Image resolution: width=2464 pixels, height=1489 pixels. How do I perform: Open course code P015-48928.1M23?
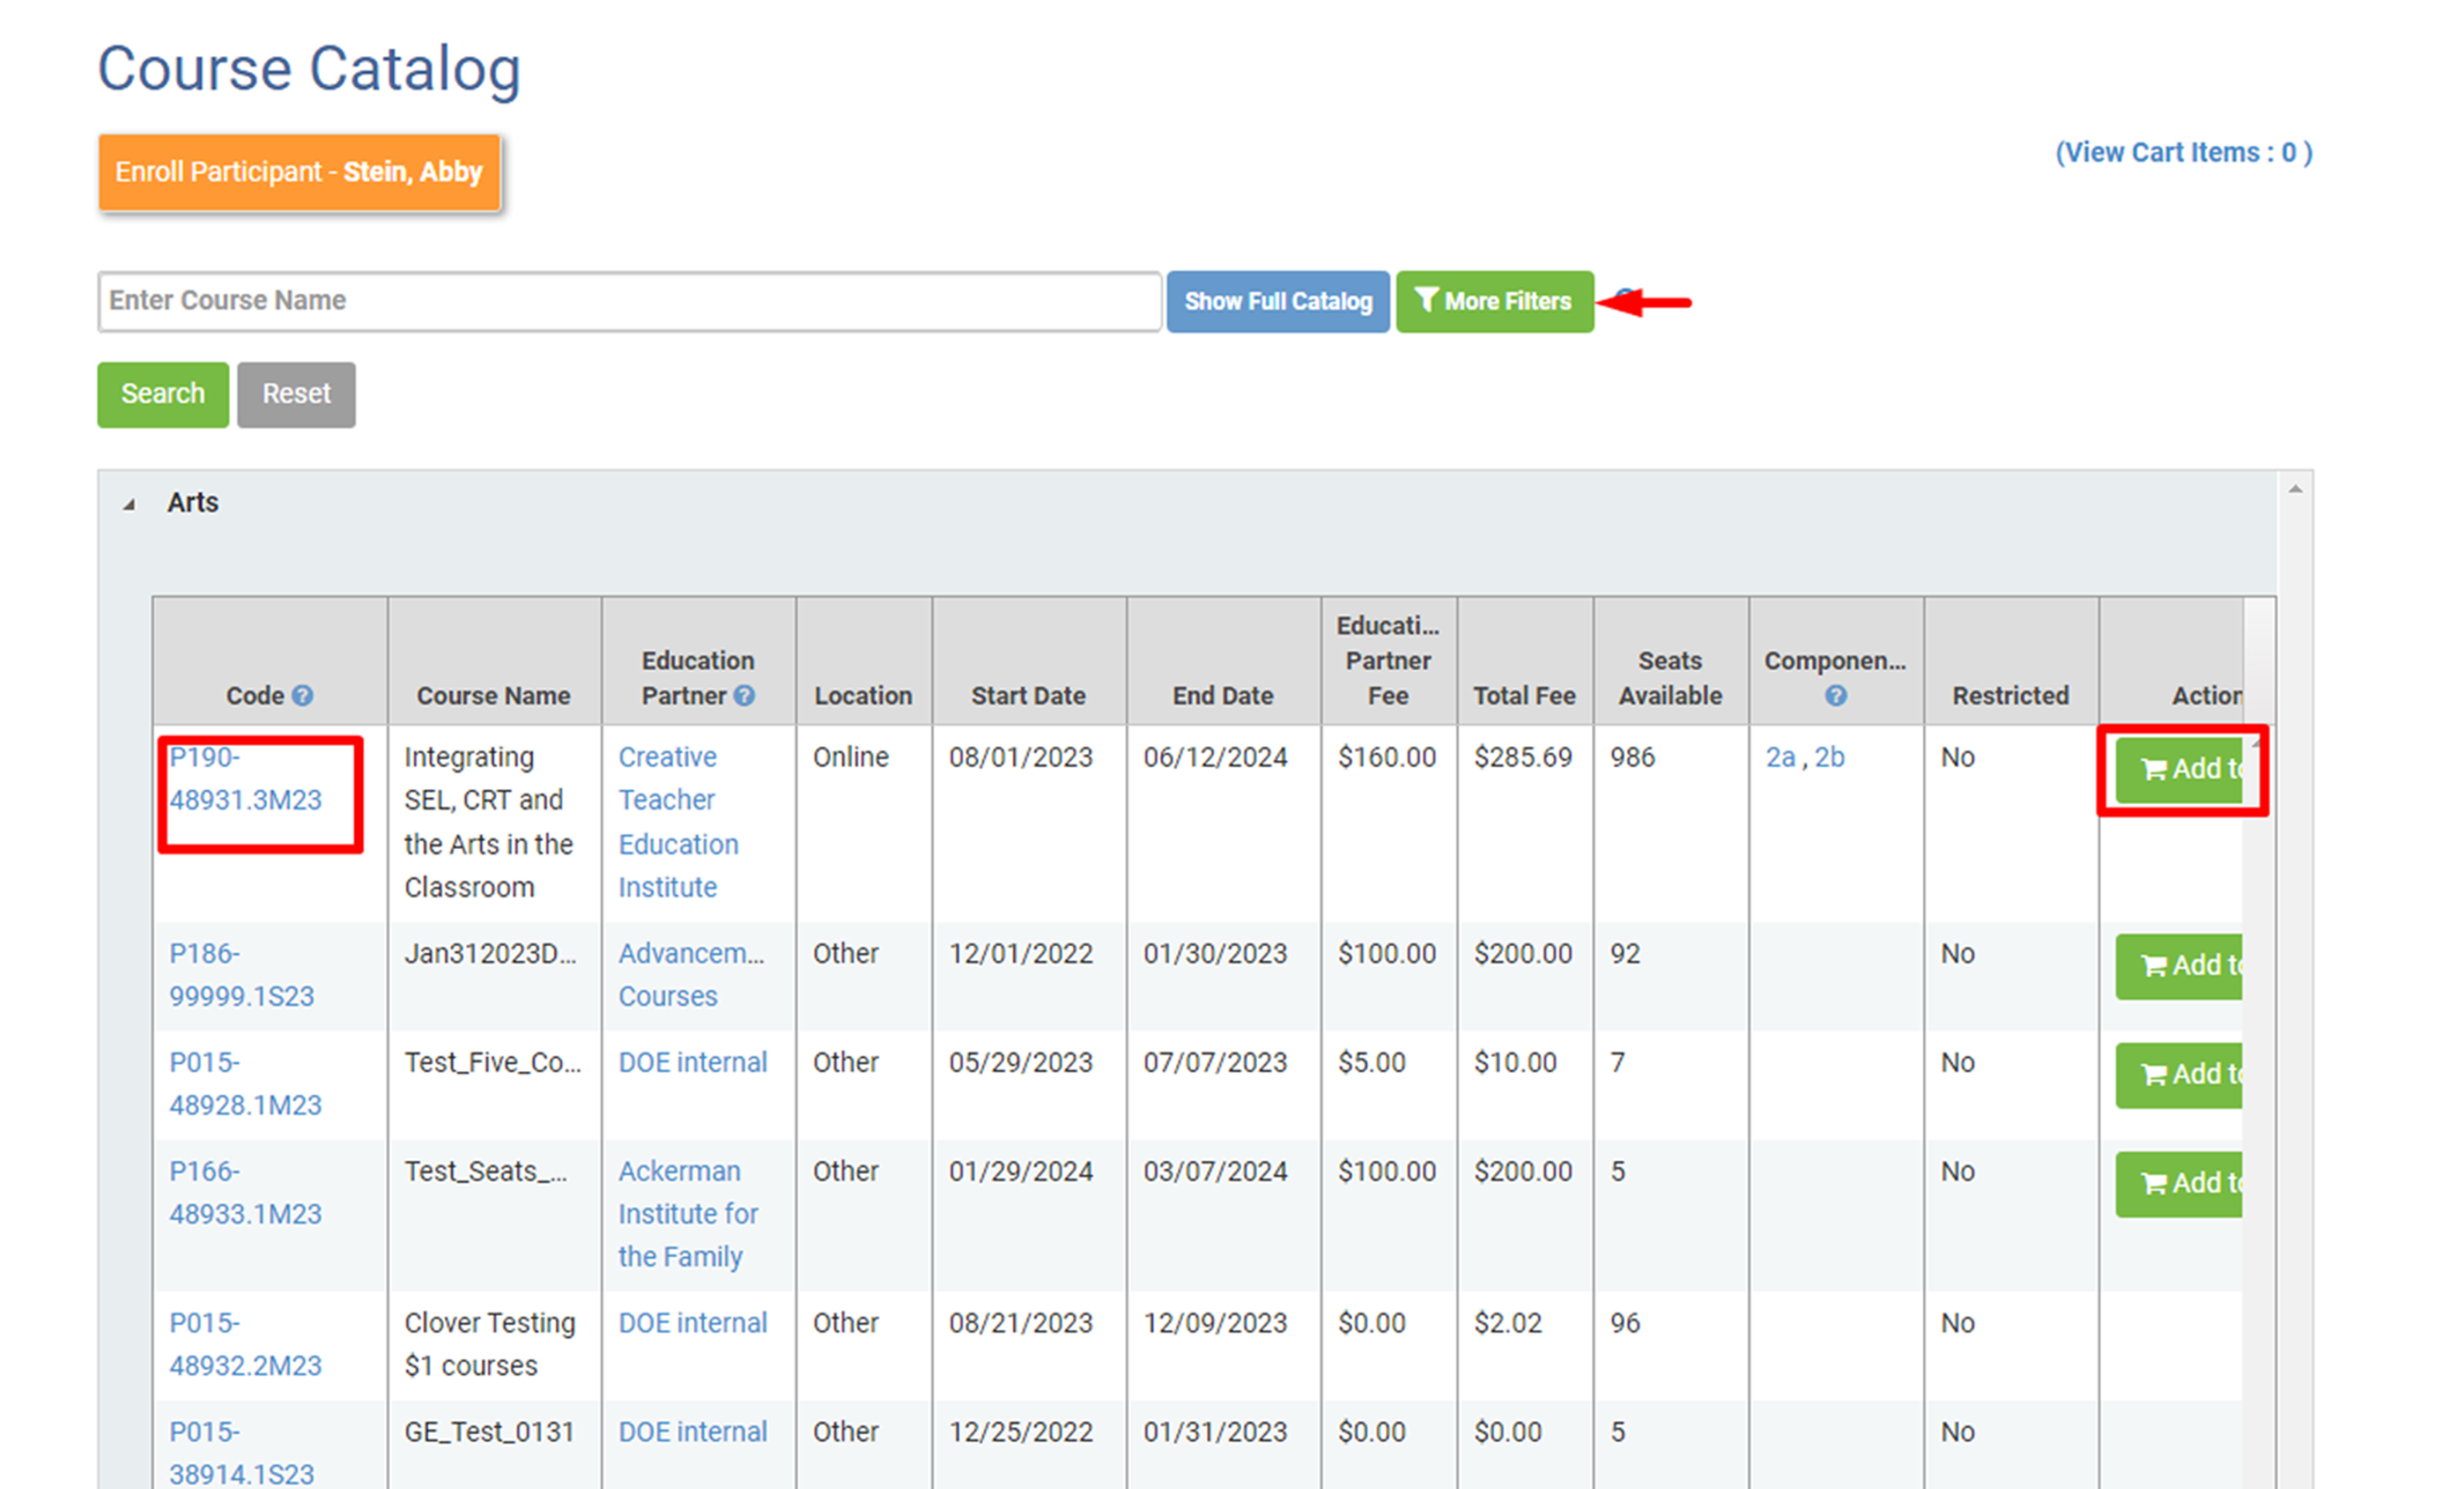click(x=245, y=1084)
